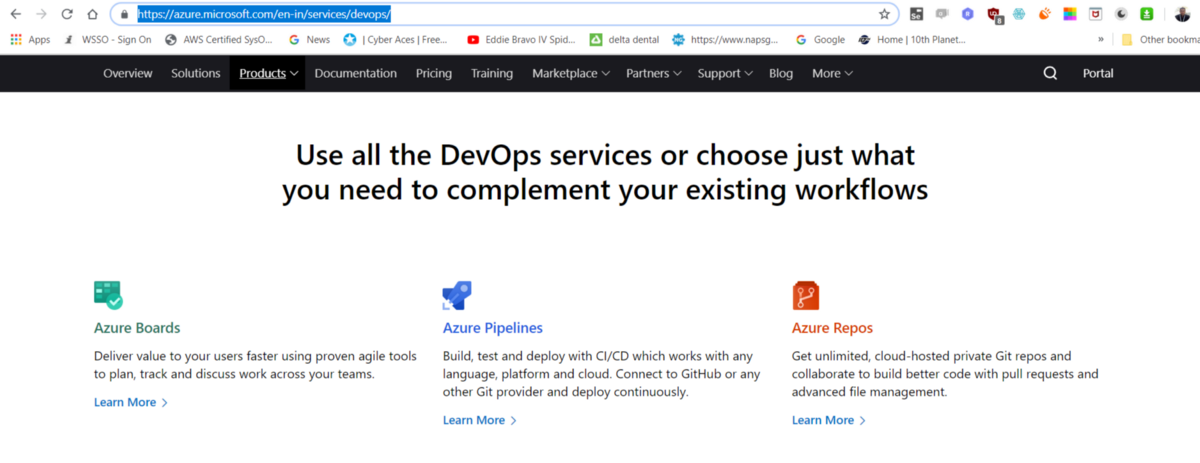1200x463 pixels.
Task: Click the Azure Repos product icon
Action: pos(806,295)
